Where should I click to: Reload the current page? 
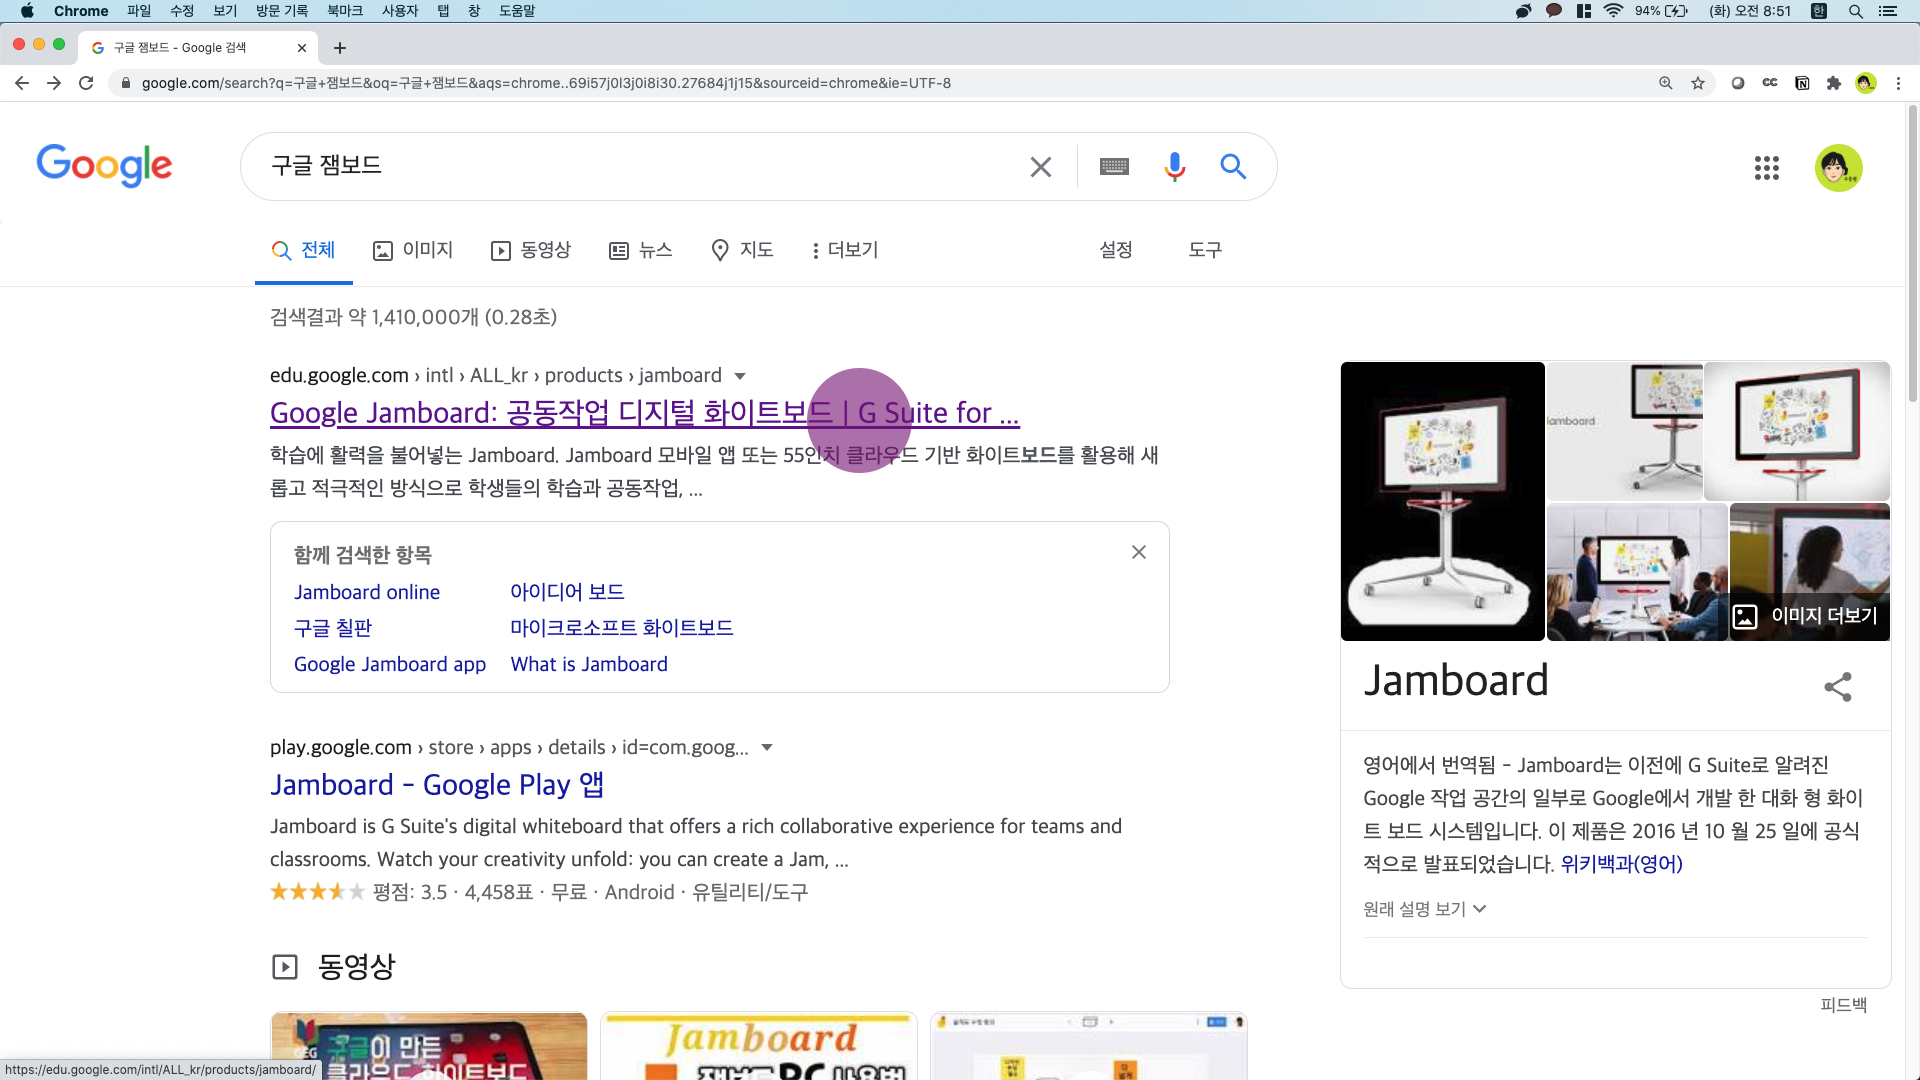86,83
